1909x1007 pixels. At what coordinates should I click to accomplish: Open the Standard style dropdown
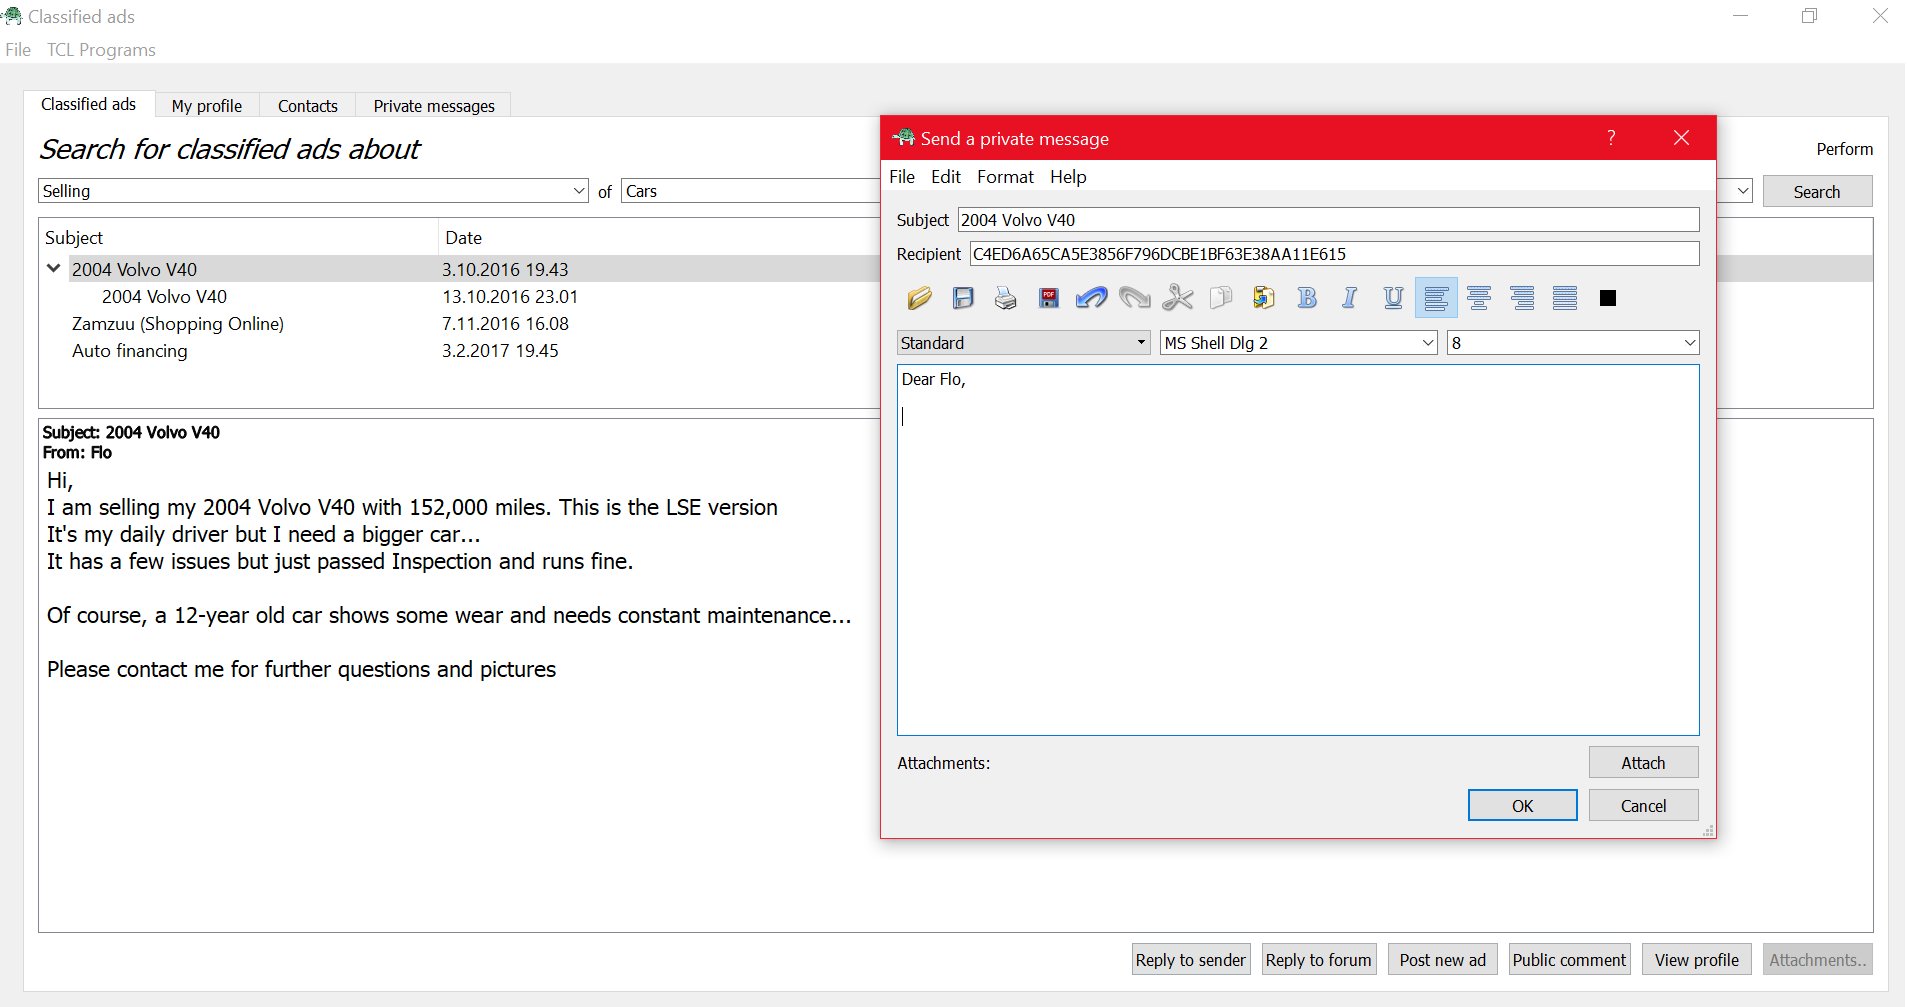pyautogui.click(x=1139, y=342)
